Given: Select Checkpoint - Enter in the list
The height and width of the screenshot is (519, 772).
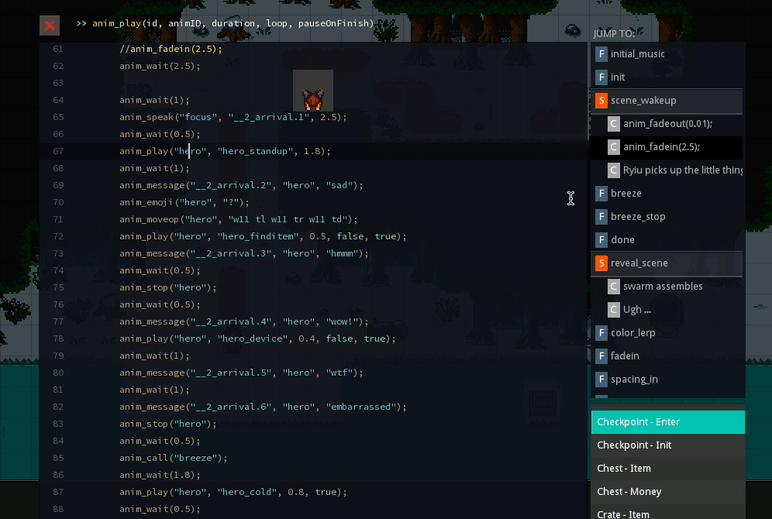Looking at the screenshot, I should pyautogui.click(x=667, y=422).
